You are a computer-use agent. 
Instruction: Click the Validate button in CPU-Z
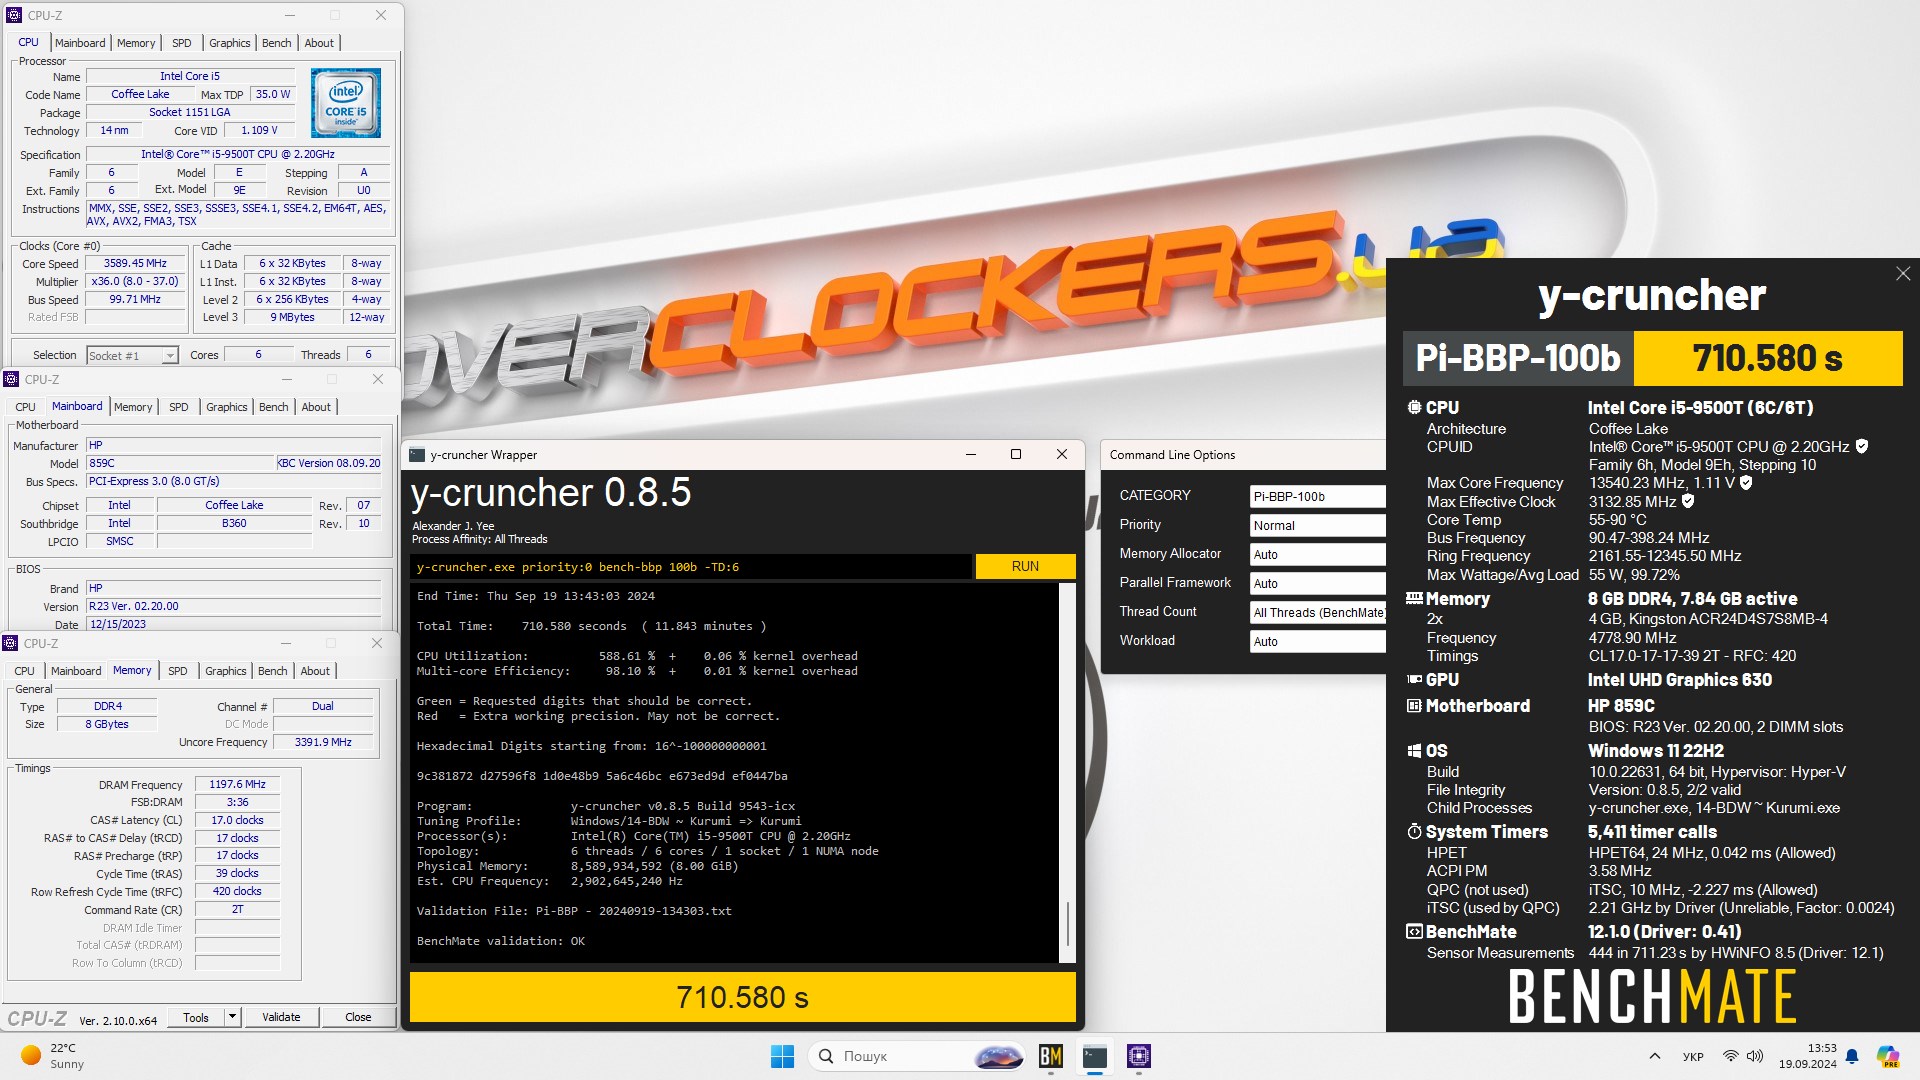pyautogui.click(x=281, y=1017)
